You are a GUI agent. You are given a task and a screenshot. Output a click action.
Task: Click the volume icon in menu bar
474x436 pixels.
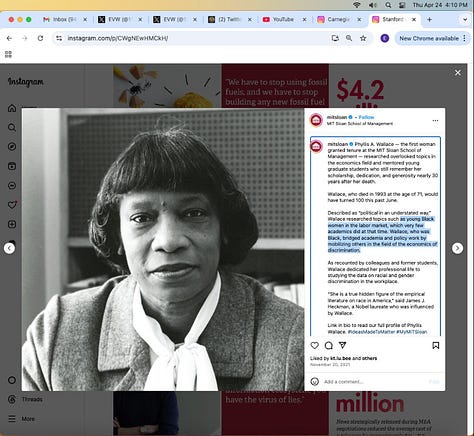tap(373, 5)
